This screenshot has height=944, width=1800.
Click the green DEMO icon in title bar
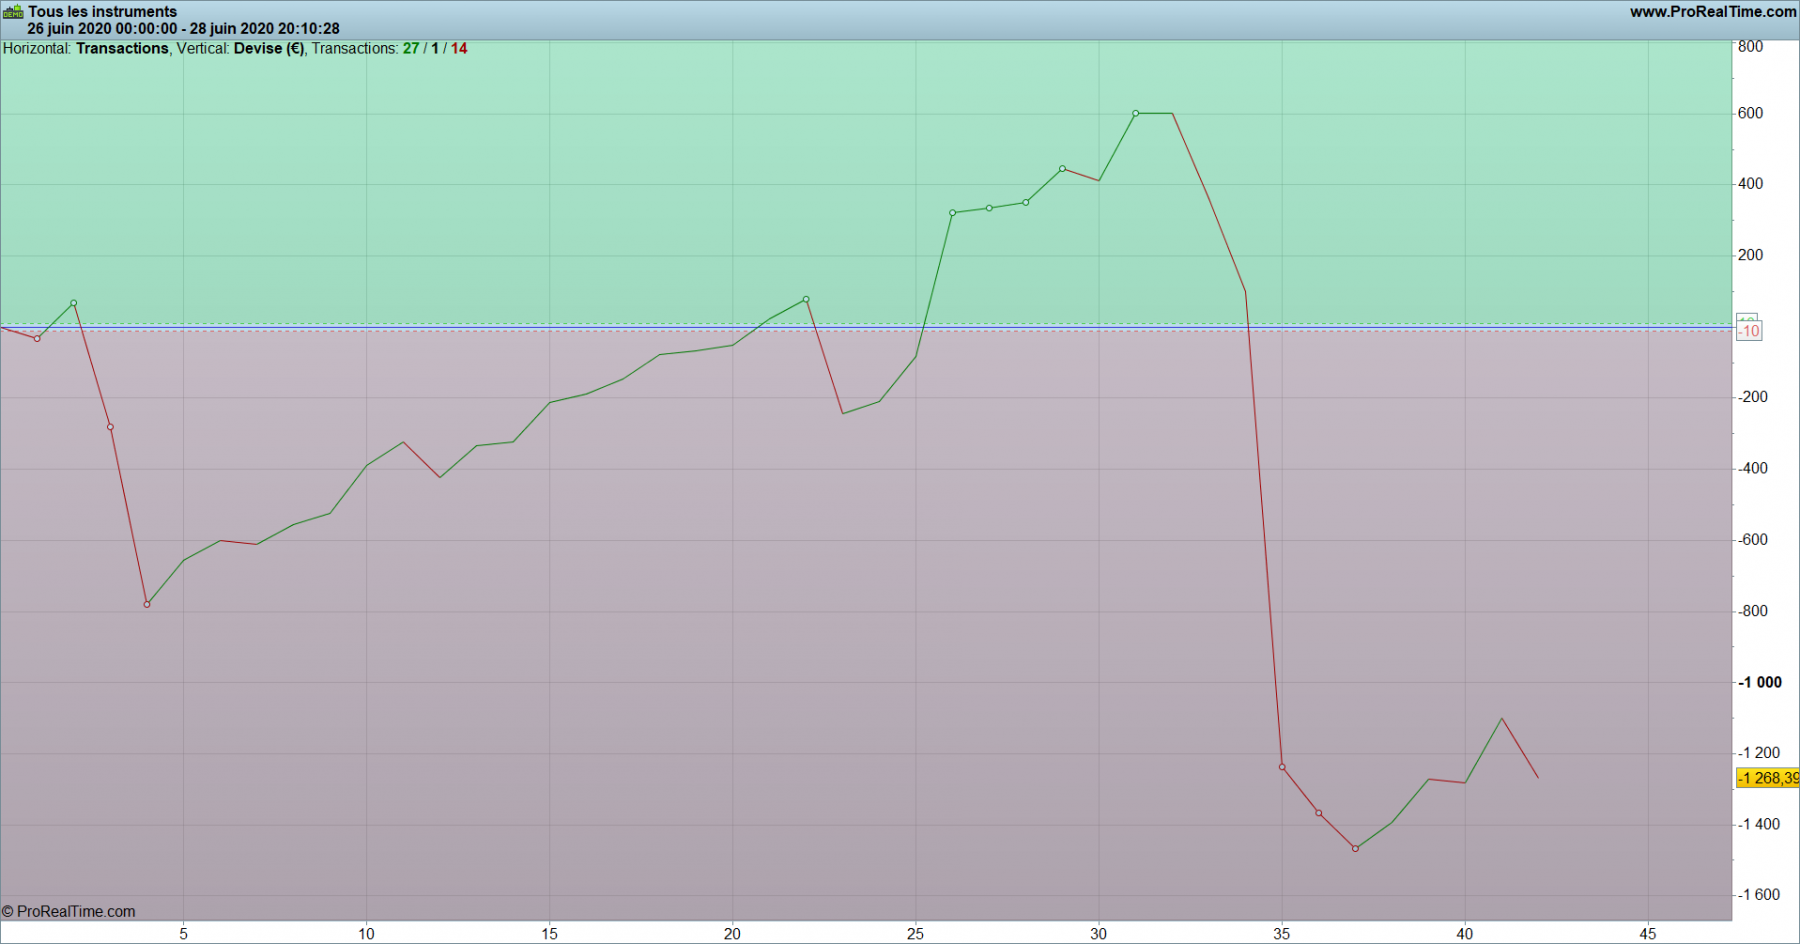point(13,12)
